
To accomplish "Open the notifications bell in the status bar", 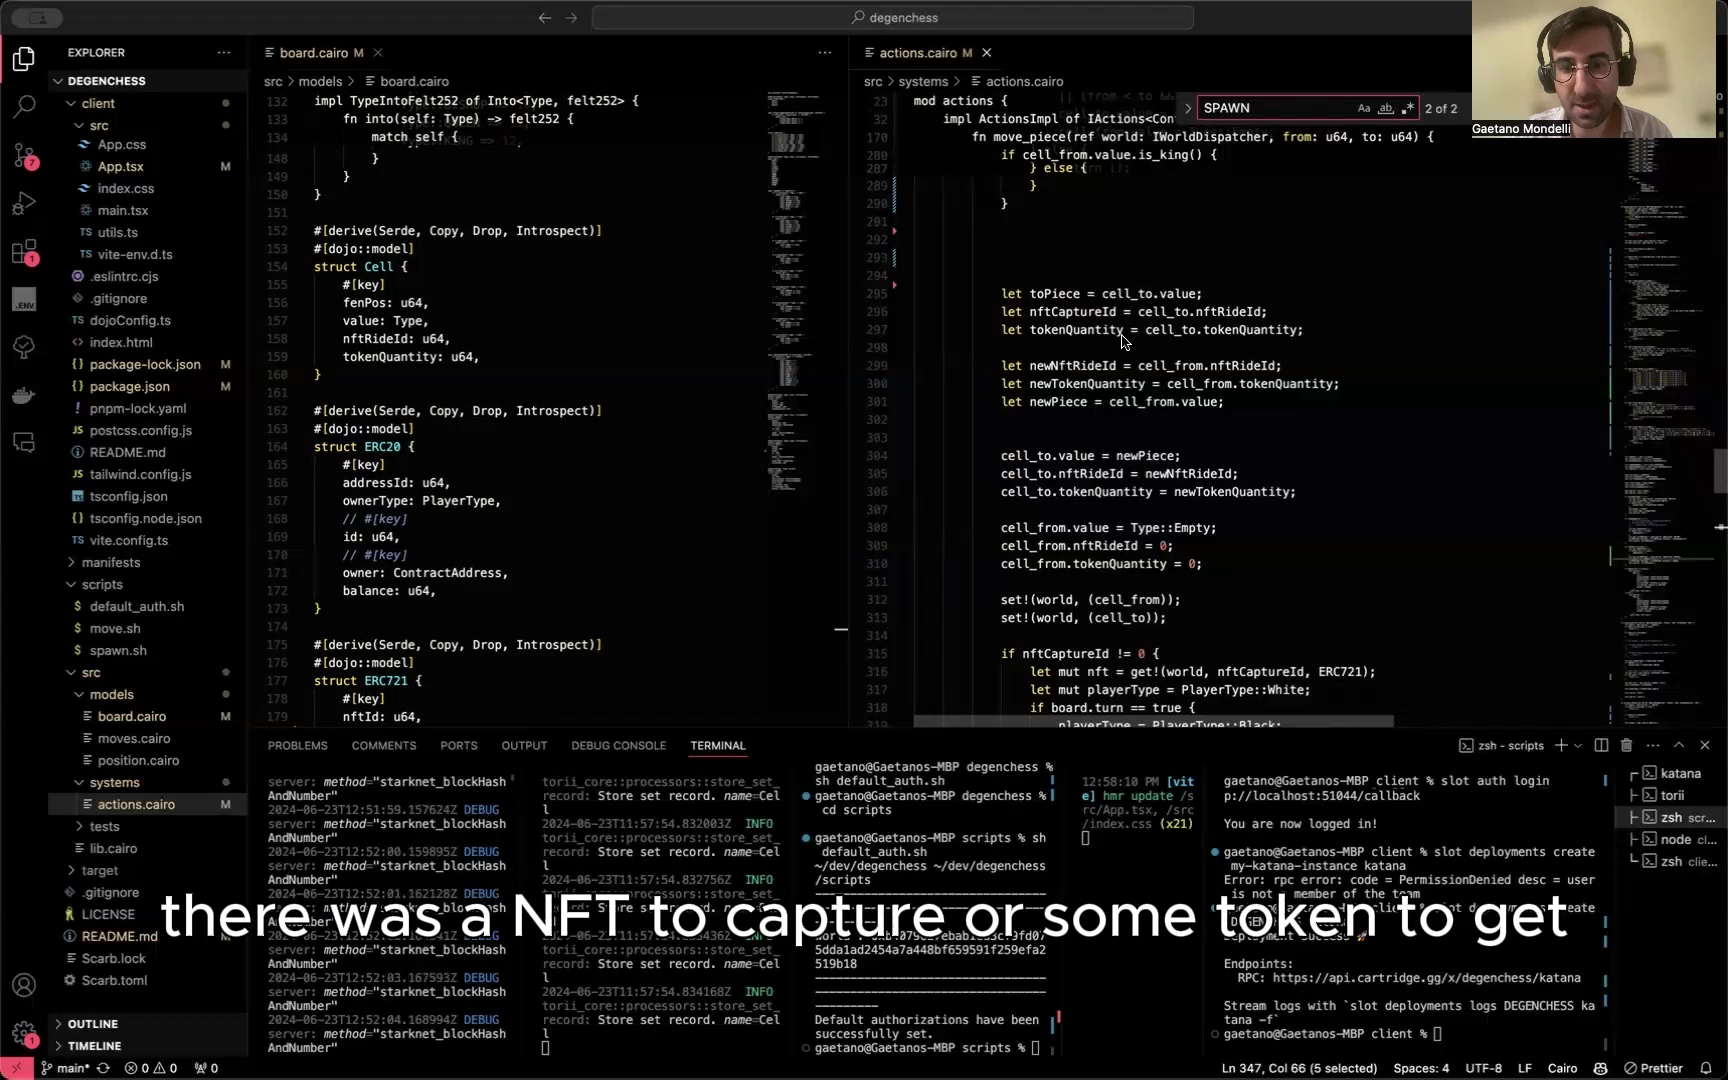I will [x=1706, y=1068].
